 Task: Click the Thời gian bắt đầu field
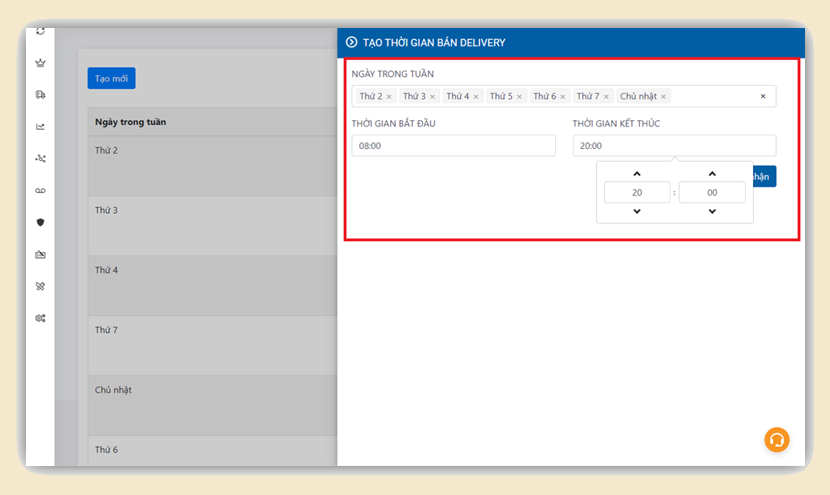coord(453,146)
